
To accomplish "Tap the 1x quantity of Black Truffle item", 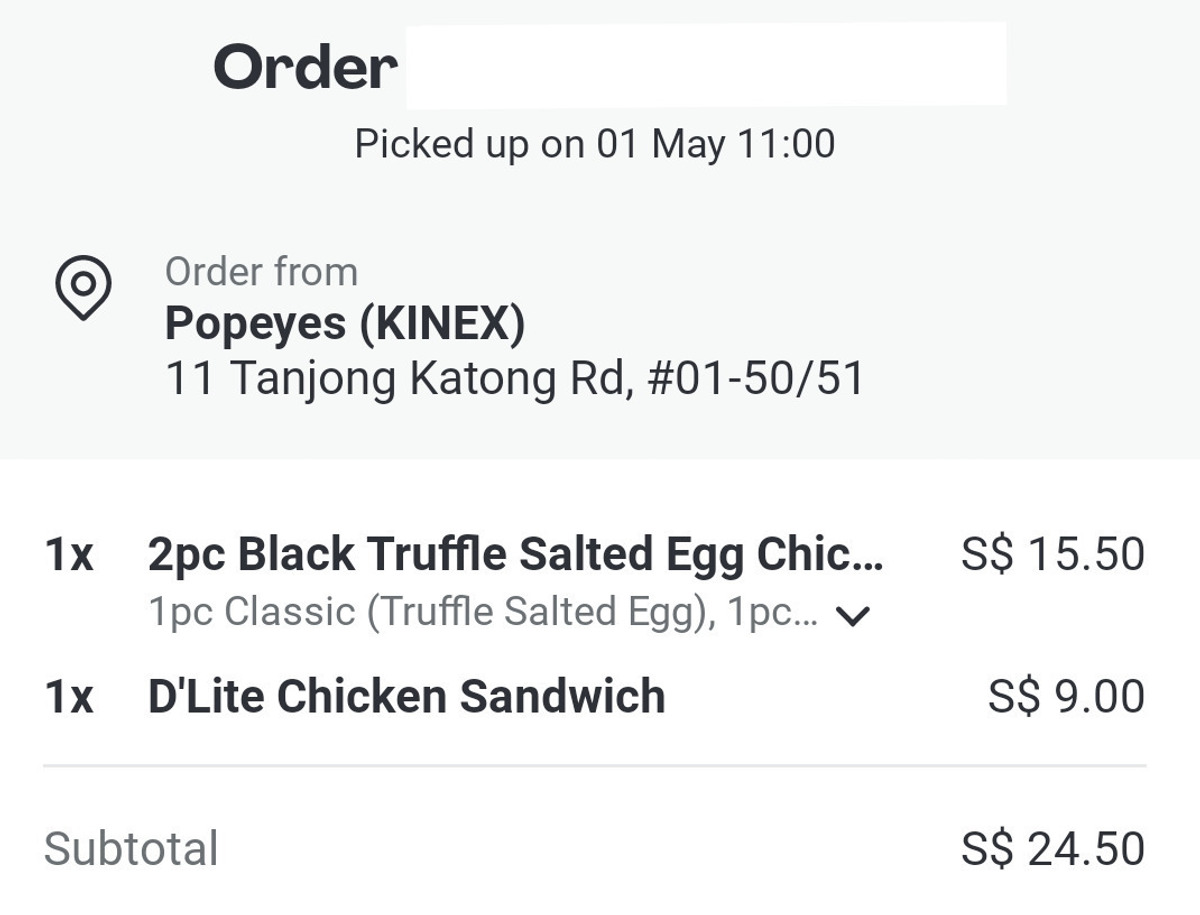I will (x=69, y=555).
